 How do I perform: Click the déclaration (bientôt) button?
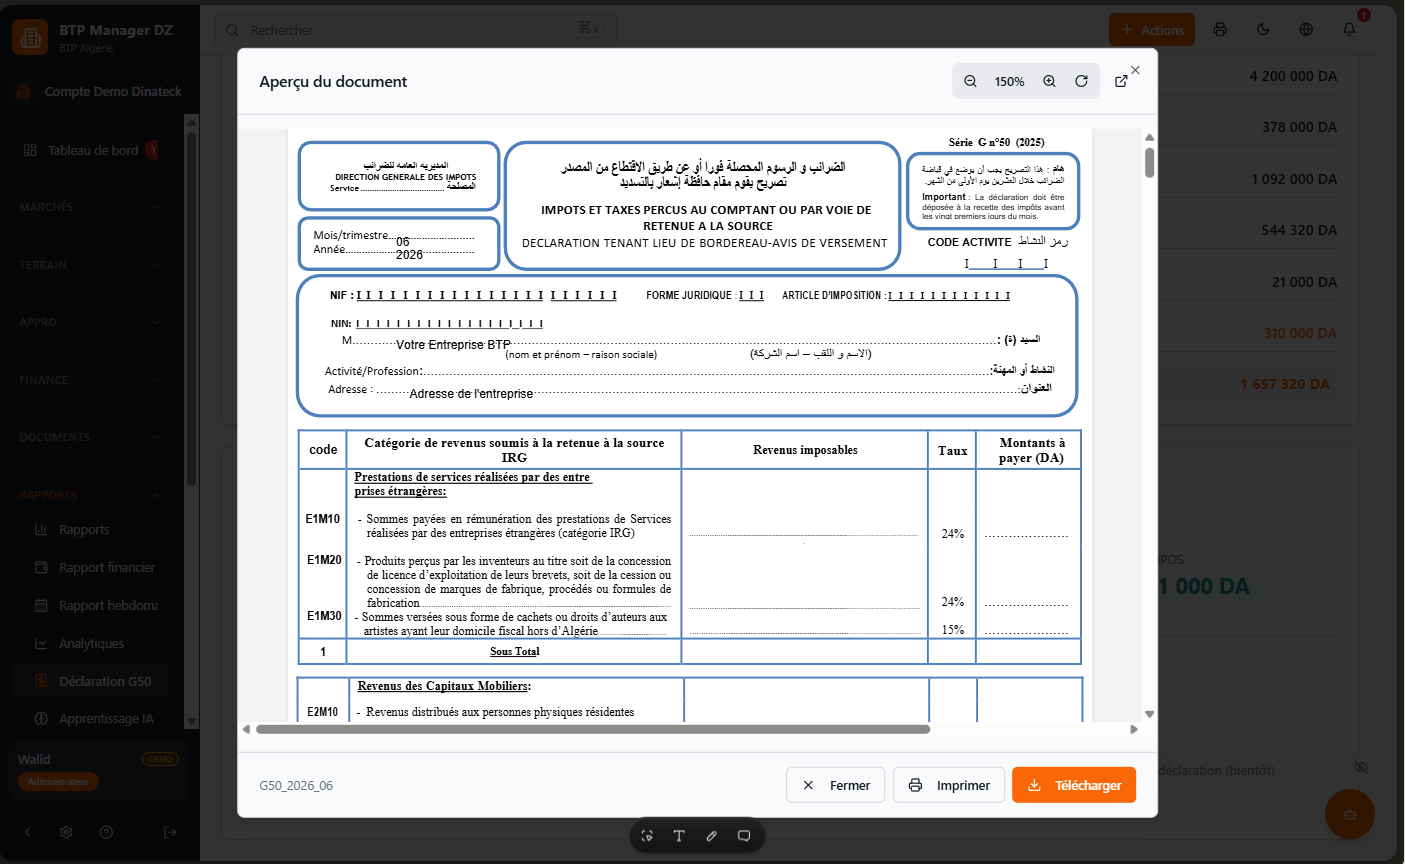pyautogui.click(x=1217, y=771)
